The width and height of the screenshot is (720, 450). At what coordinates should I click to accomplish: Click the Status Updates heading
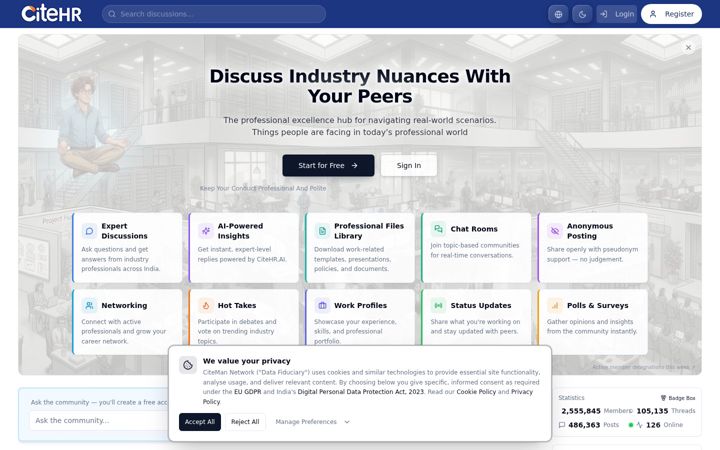coord(481,305)
